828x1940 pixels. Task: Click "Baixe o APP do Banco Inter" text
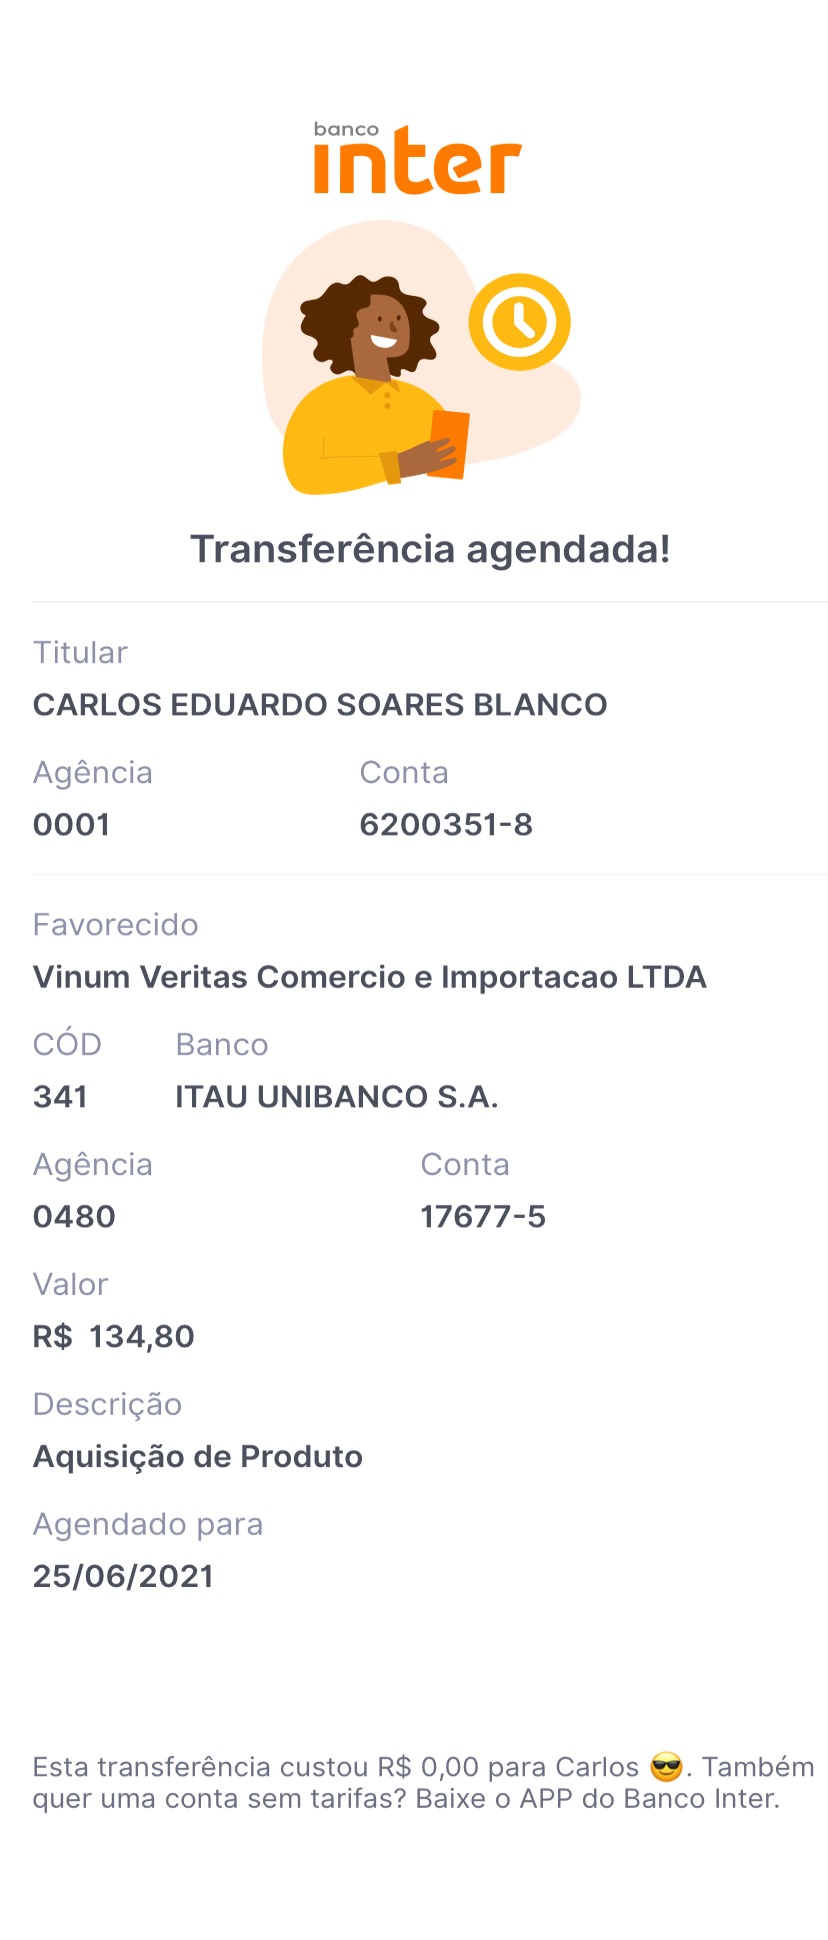[x=597, y=1799]
